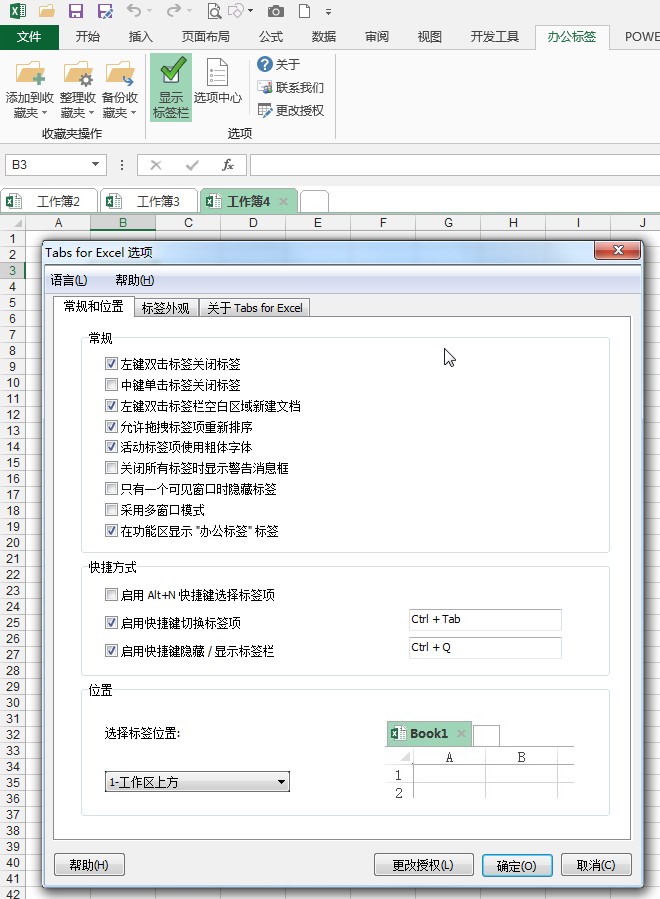This screenshot has height=899, width=660.
Task: Click the formula bar Cancel X icon
Action: (155, 165)
